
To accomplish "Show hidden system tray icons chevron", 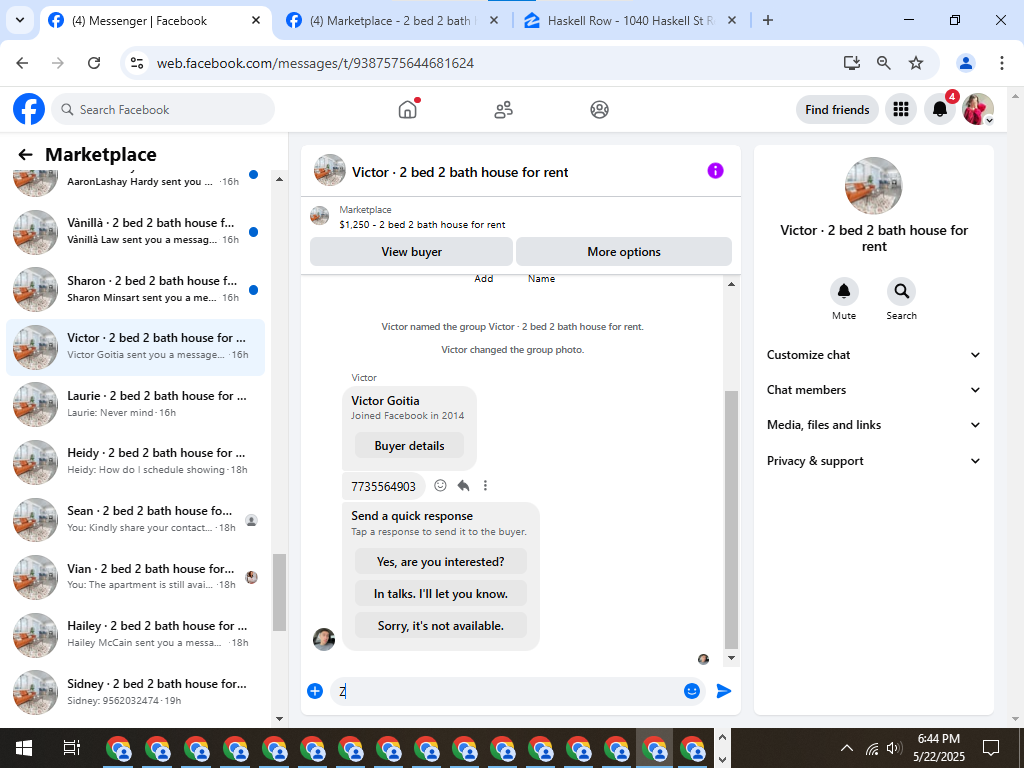I will tap(846, 748).
